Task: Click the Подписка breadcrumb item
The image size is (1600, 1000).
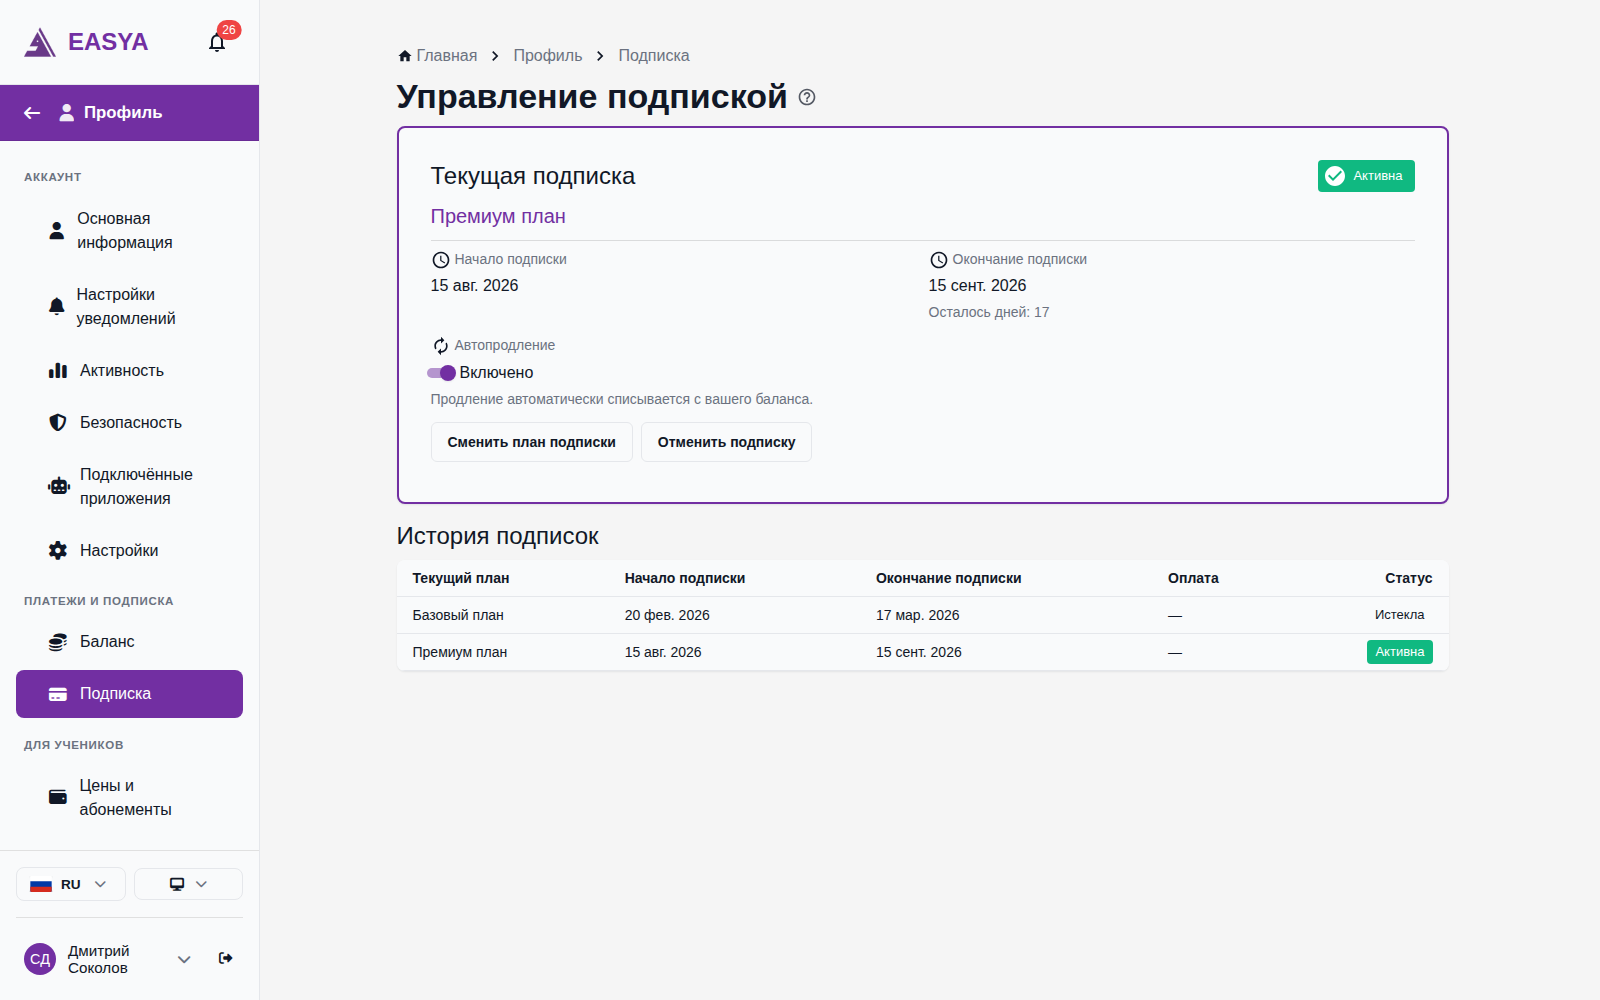Action: click(654, 56)
